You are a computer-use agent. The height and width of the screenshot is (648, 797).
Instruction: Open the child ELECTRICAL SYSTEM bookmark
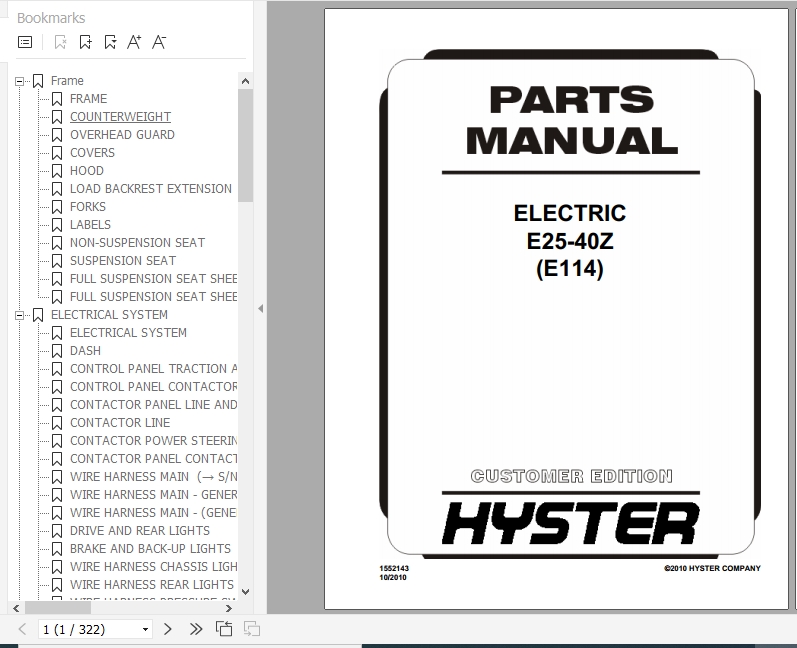pos(128,333)
